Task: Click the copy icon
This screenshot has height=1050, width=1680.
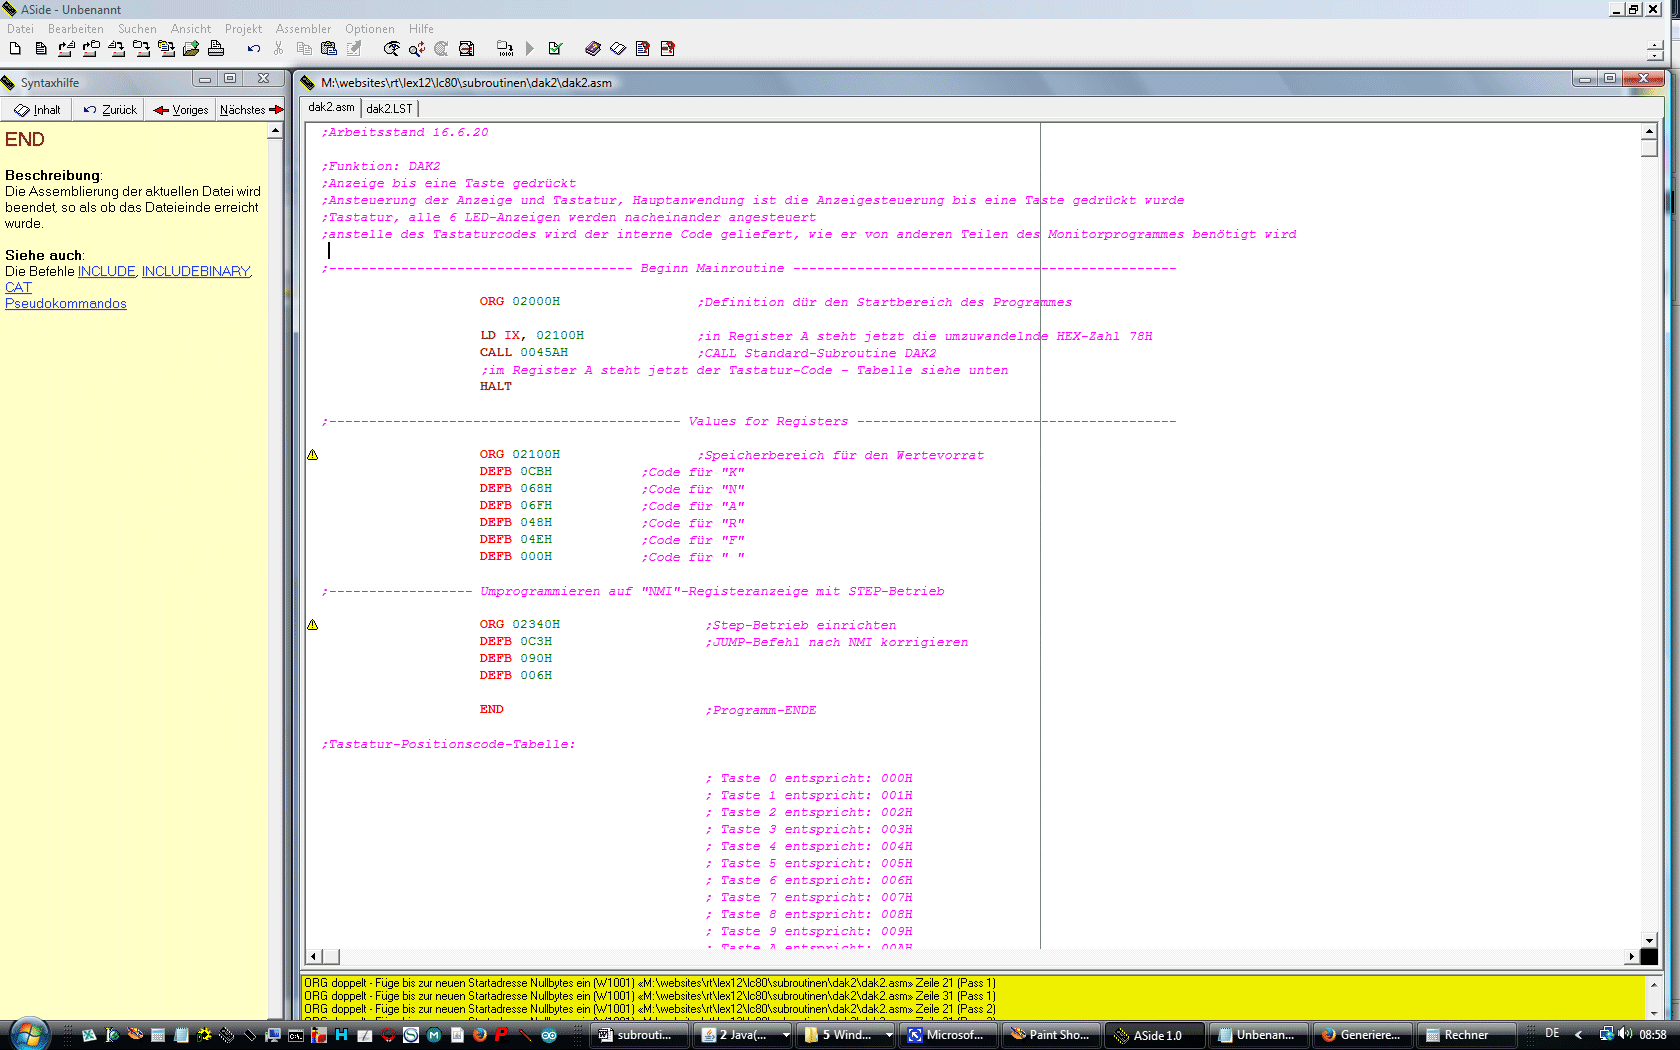Action: (x=304, y=48)
